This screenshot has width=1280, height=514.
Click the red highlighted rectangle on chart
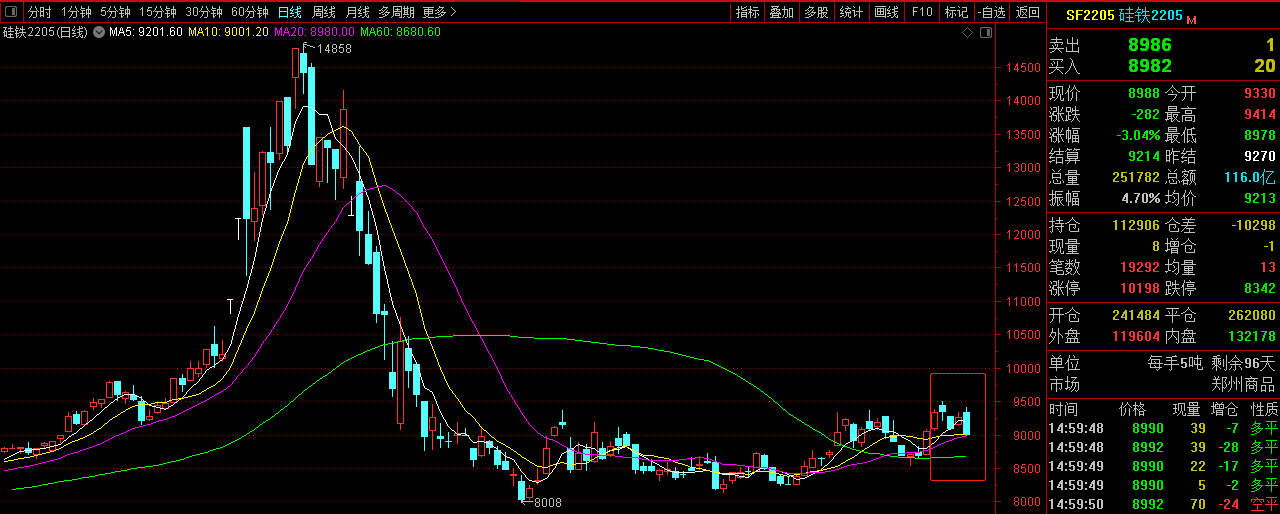957,426
